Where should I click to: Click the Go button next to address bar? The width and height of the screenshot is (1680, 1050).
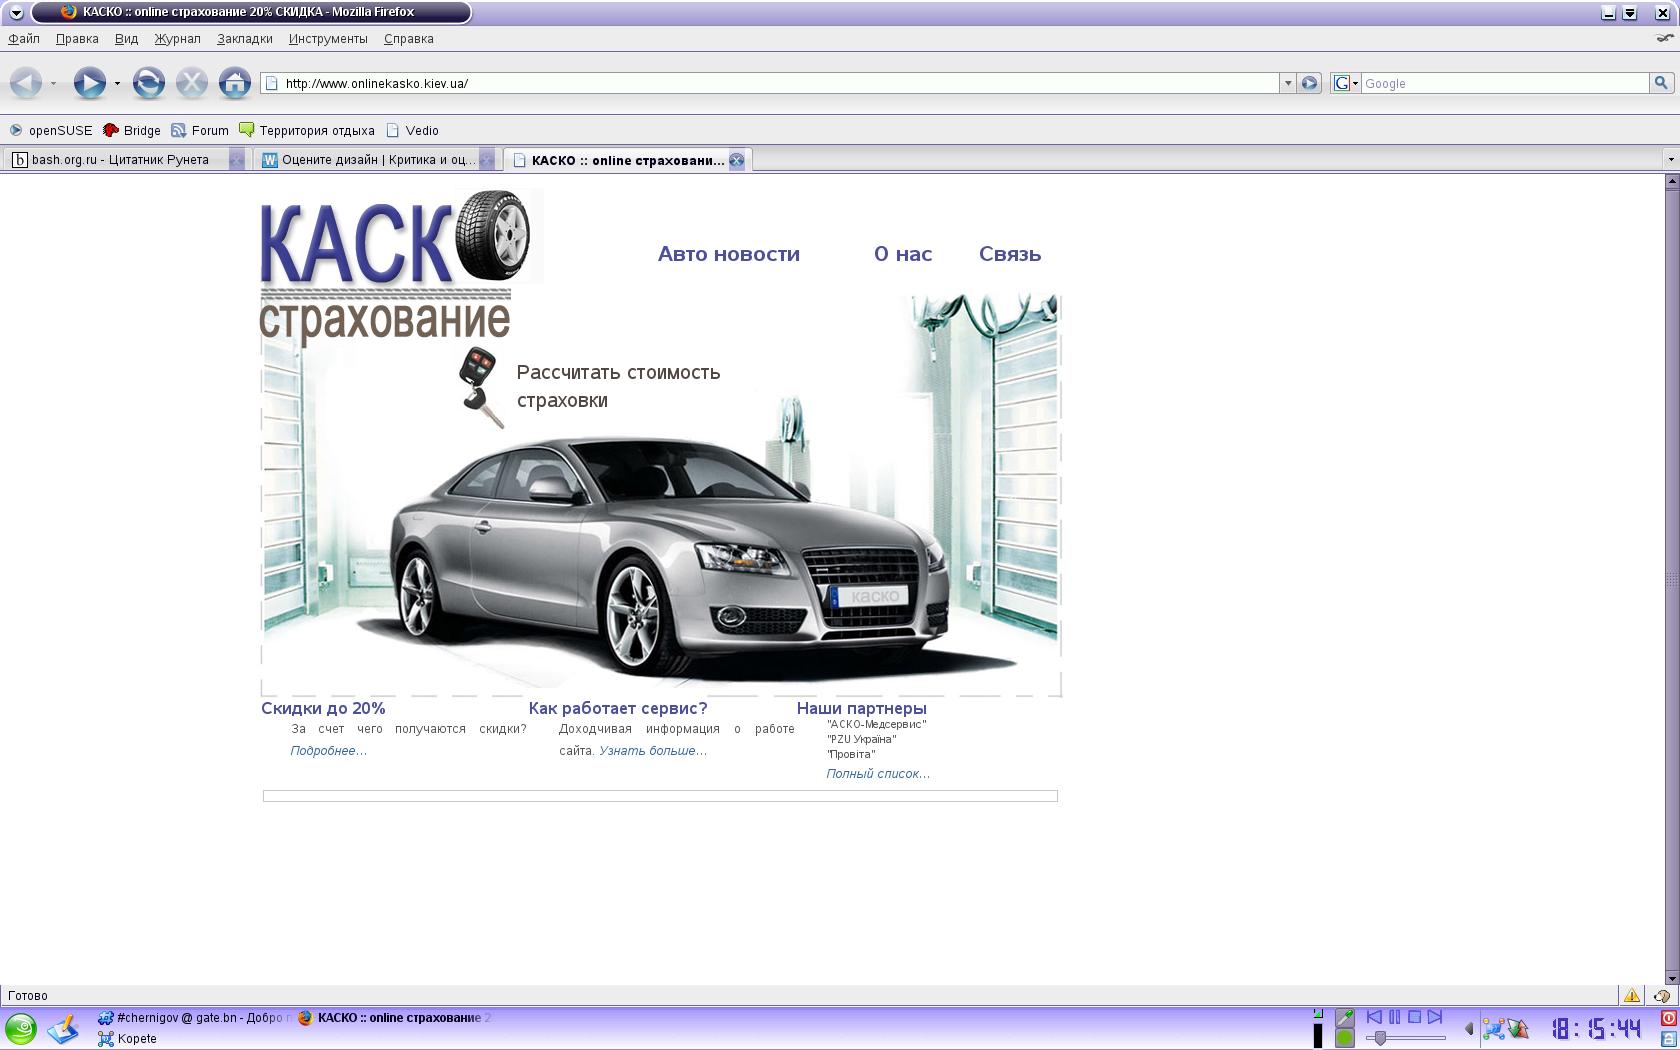pos(1309,83)
